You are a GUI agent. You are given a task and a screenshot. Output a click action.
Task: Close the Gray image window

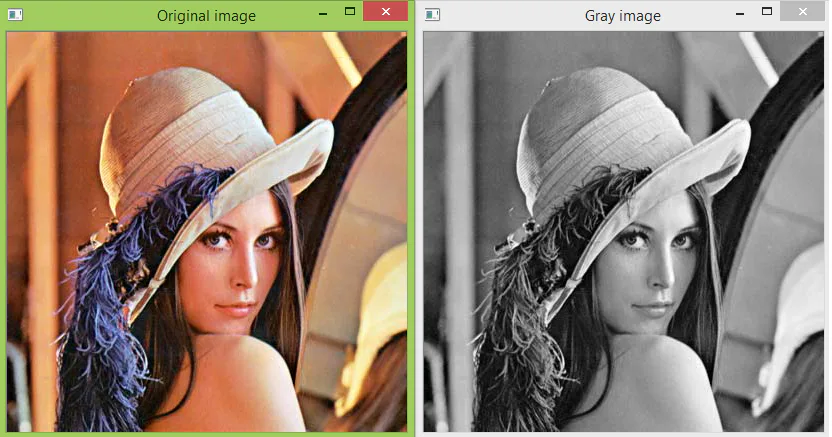point(803,11)
